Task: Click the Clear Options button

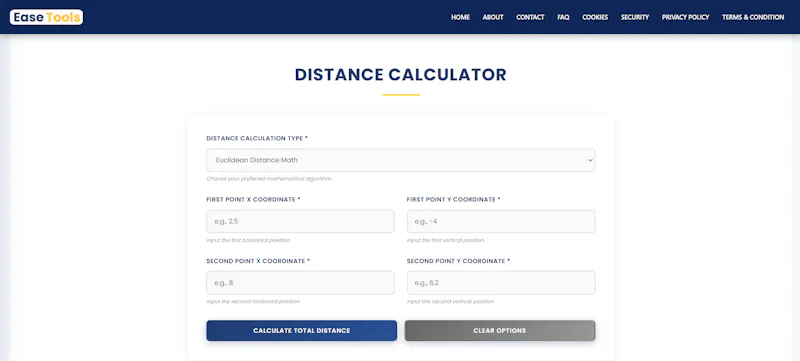Action: (500, 330)
